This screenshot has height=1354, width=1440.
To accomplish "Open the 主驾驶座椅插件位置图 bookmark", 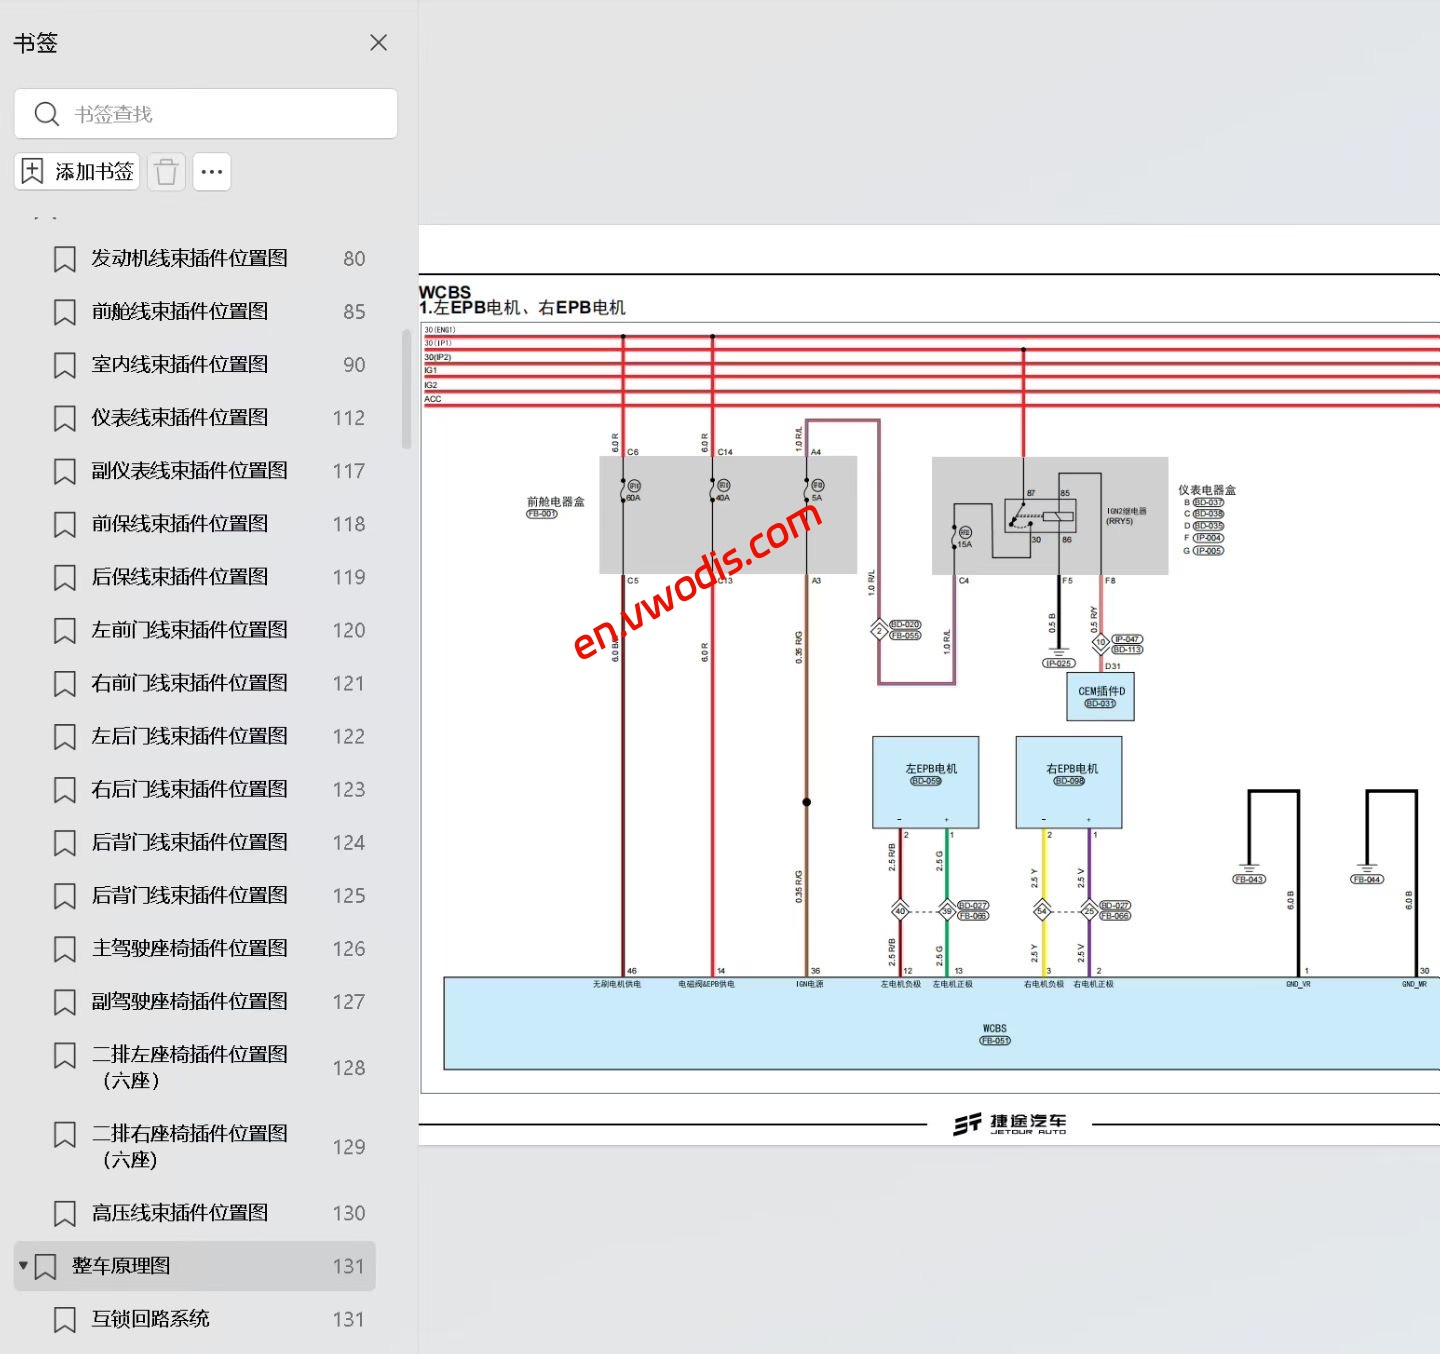I will click(188, 948).
